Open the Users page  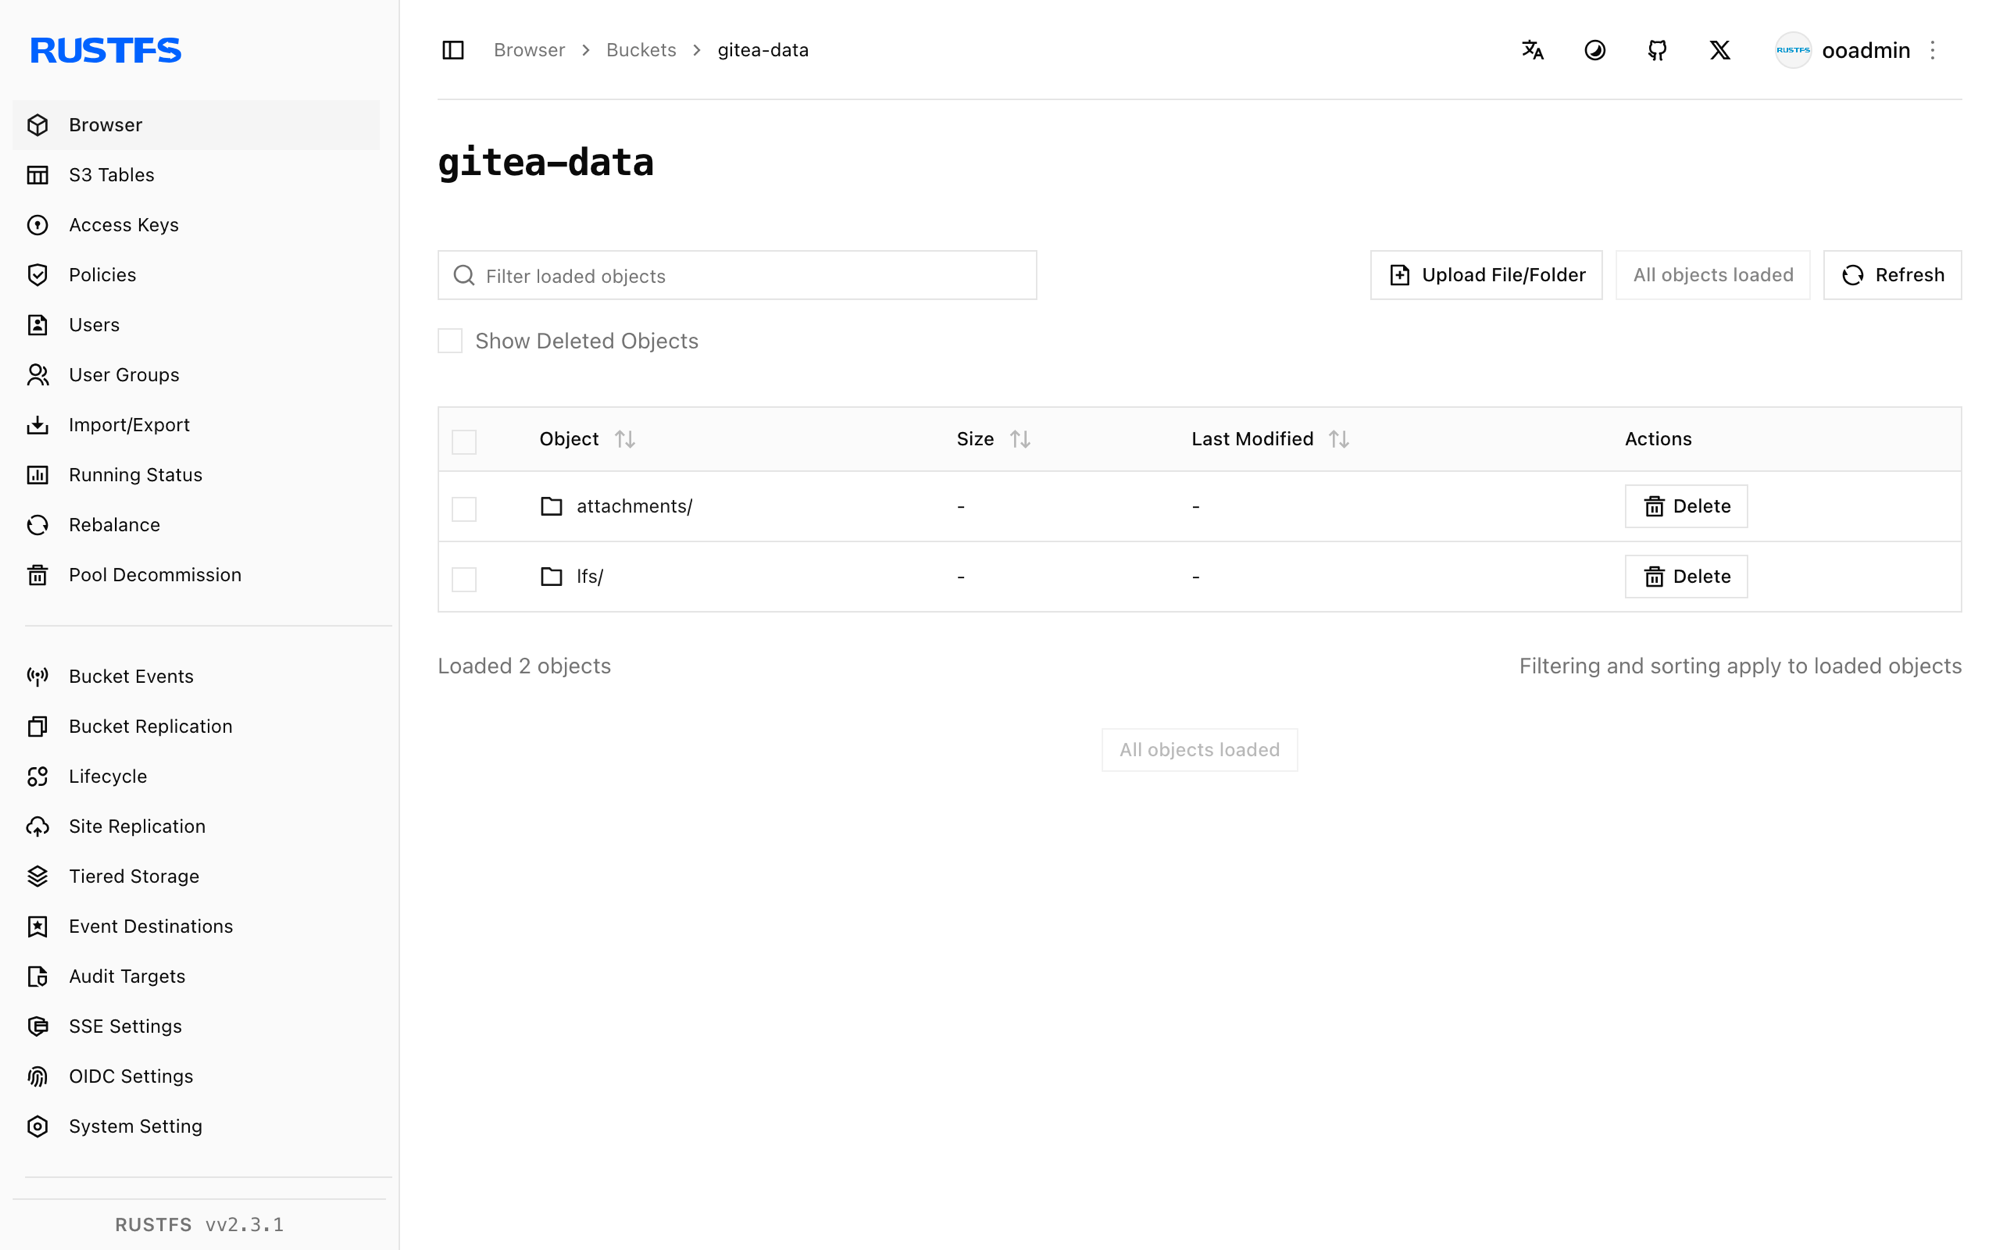[x=196, y=325]
